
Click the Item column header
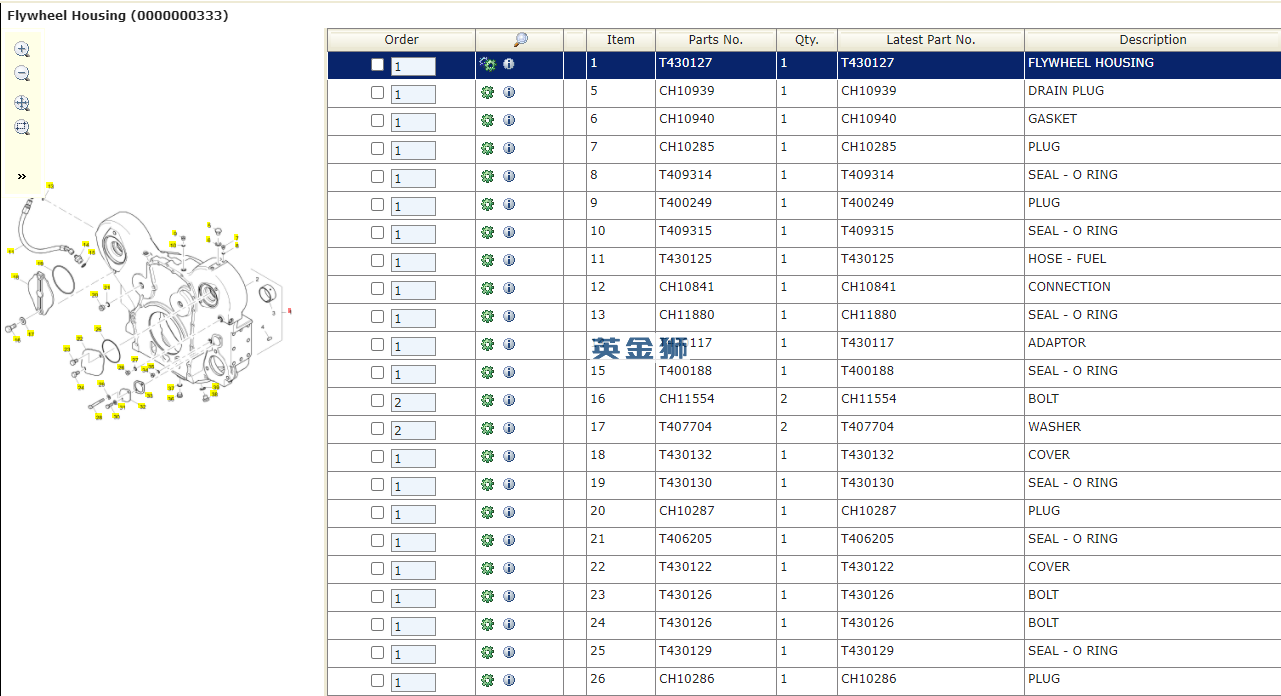(621, 40)
